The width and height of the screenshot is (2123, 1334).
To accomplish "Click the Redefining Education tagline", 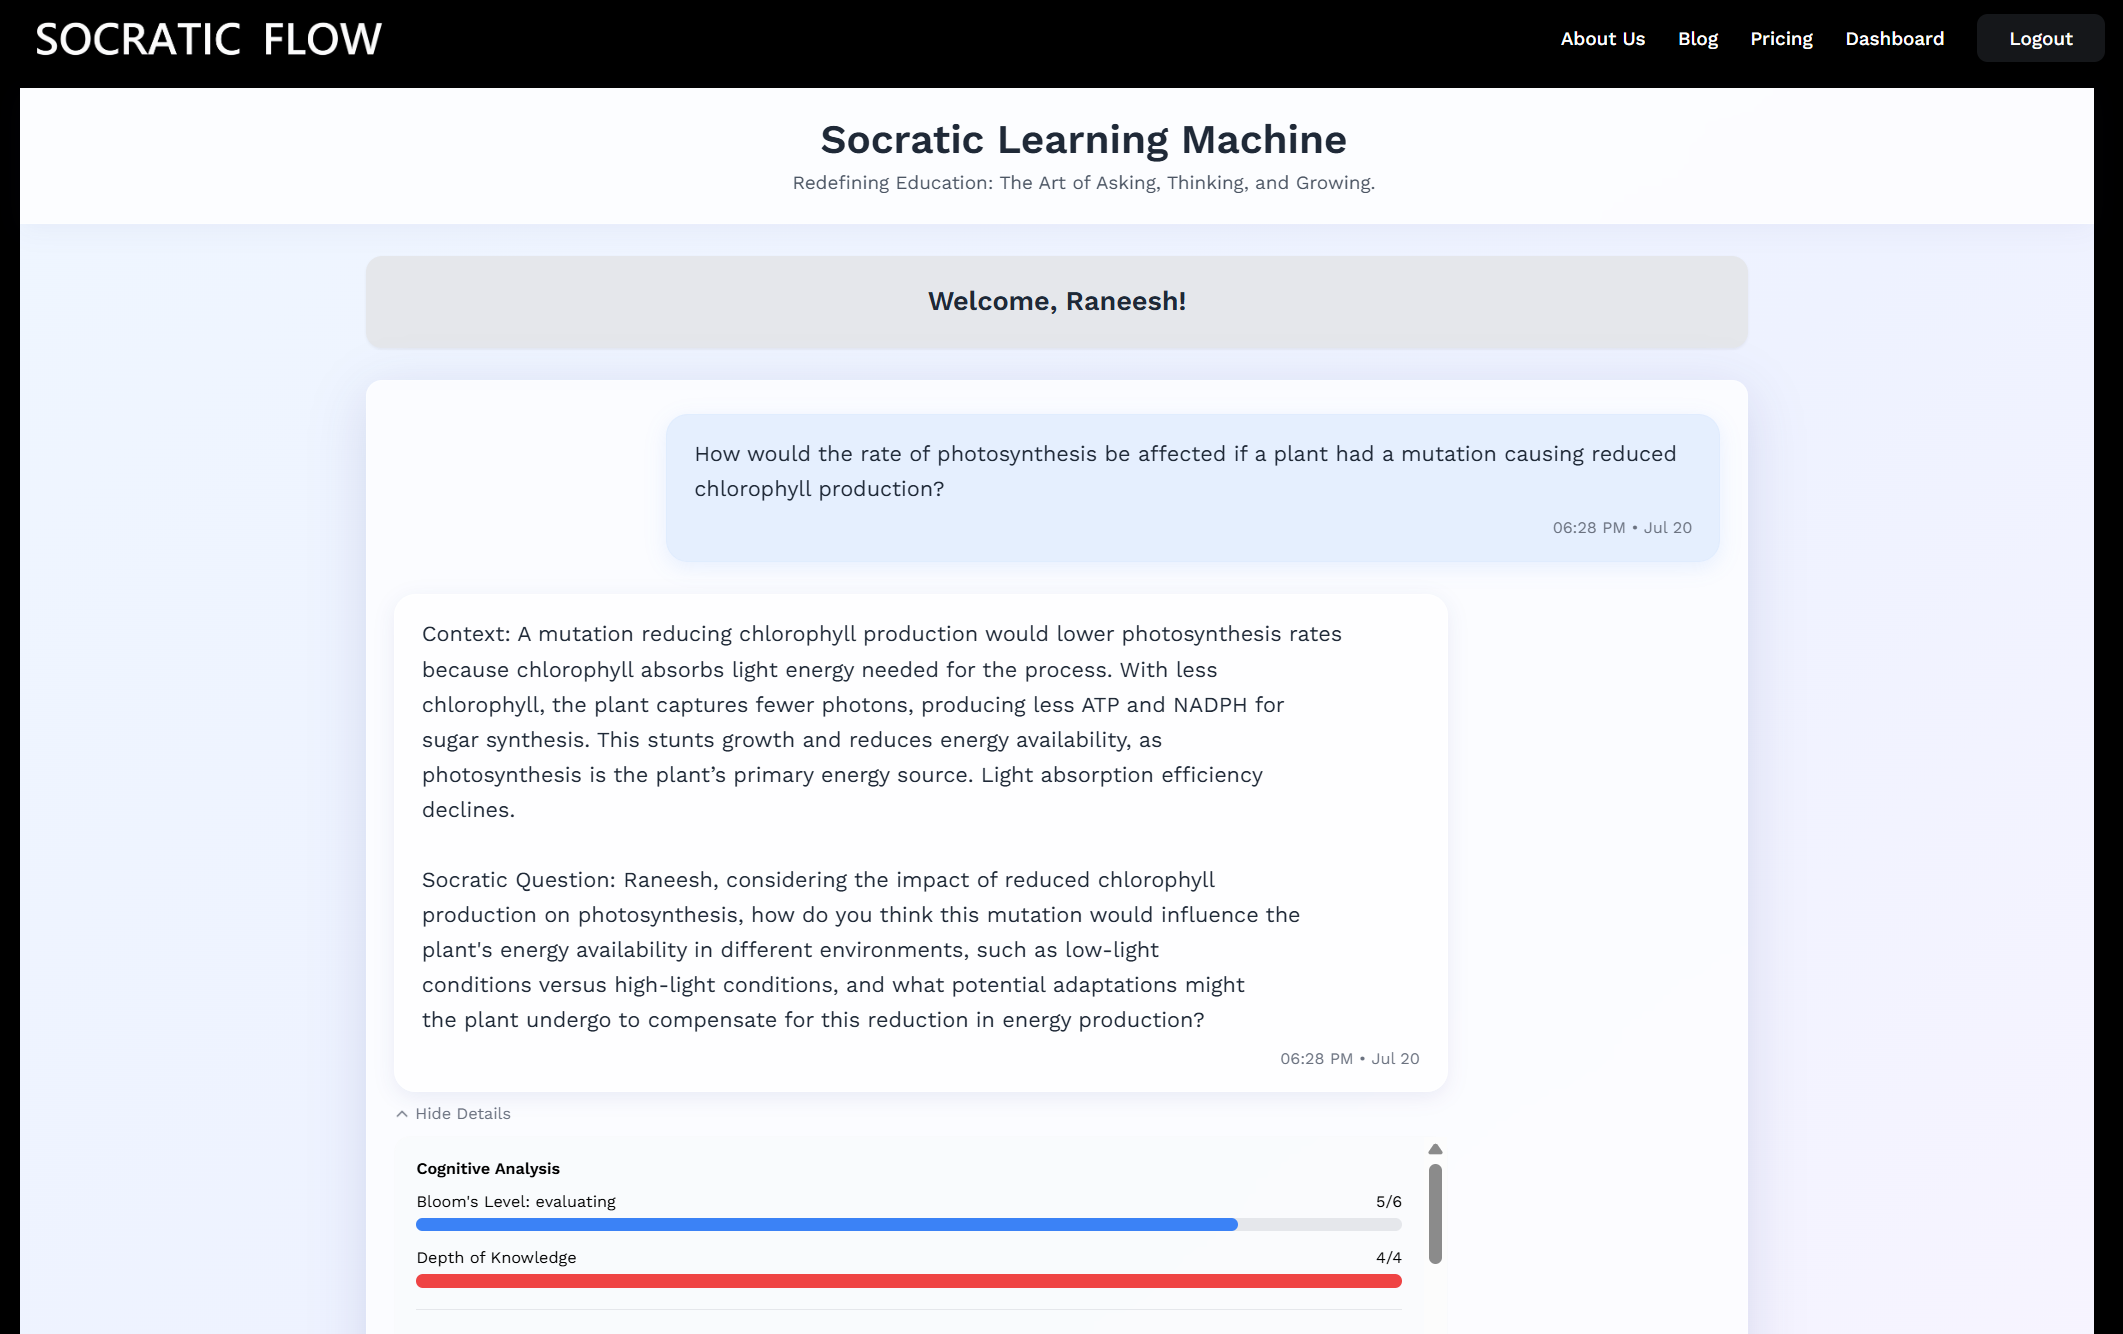I will click(x=1083, y=183).
